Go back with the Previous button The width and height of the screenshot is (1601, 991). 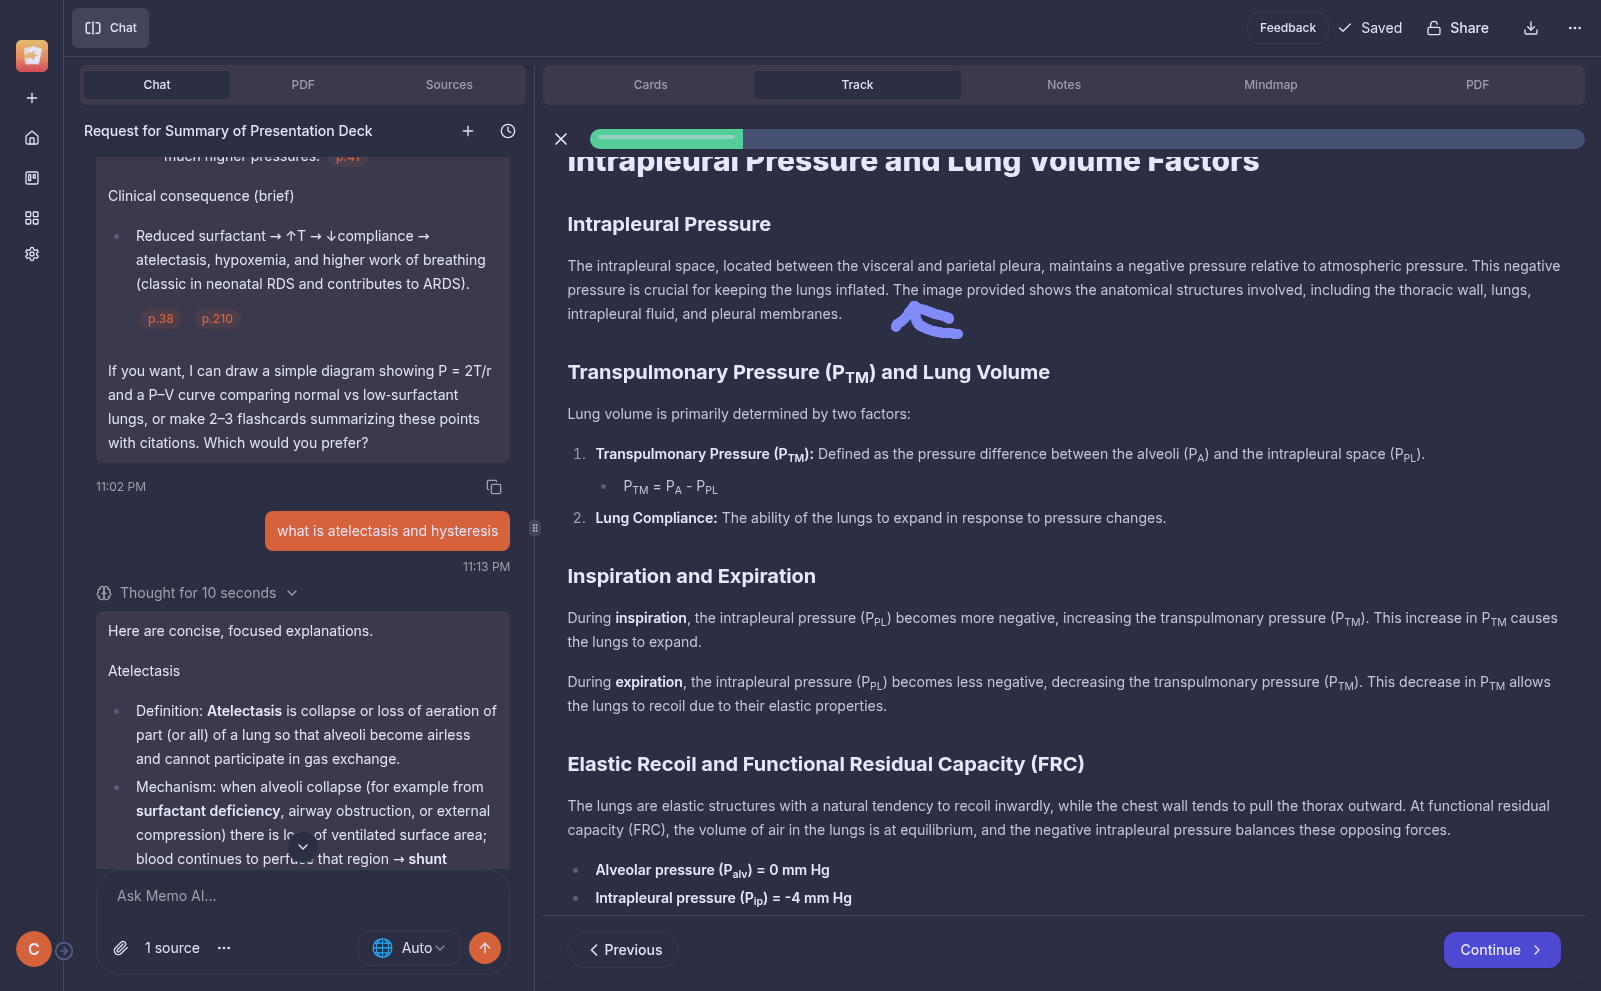click(x=623, y=950)
